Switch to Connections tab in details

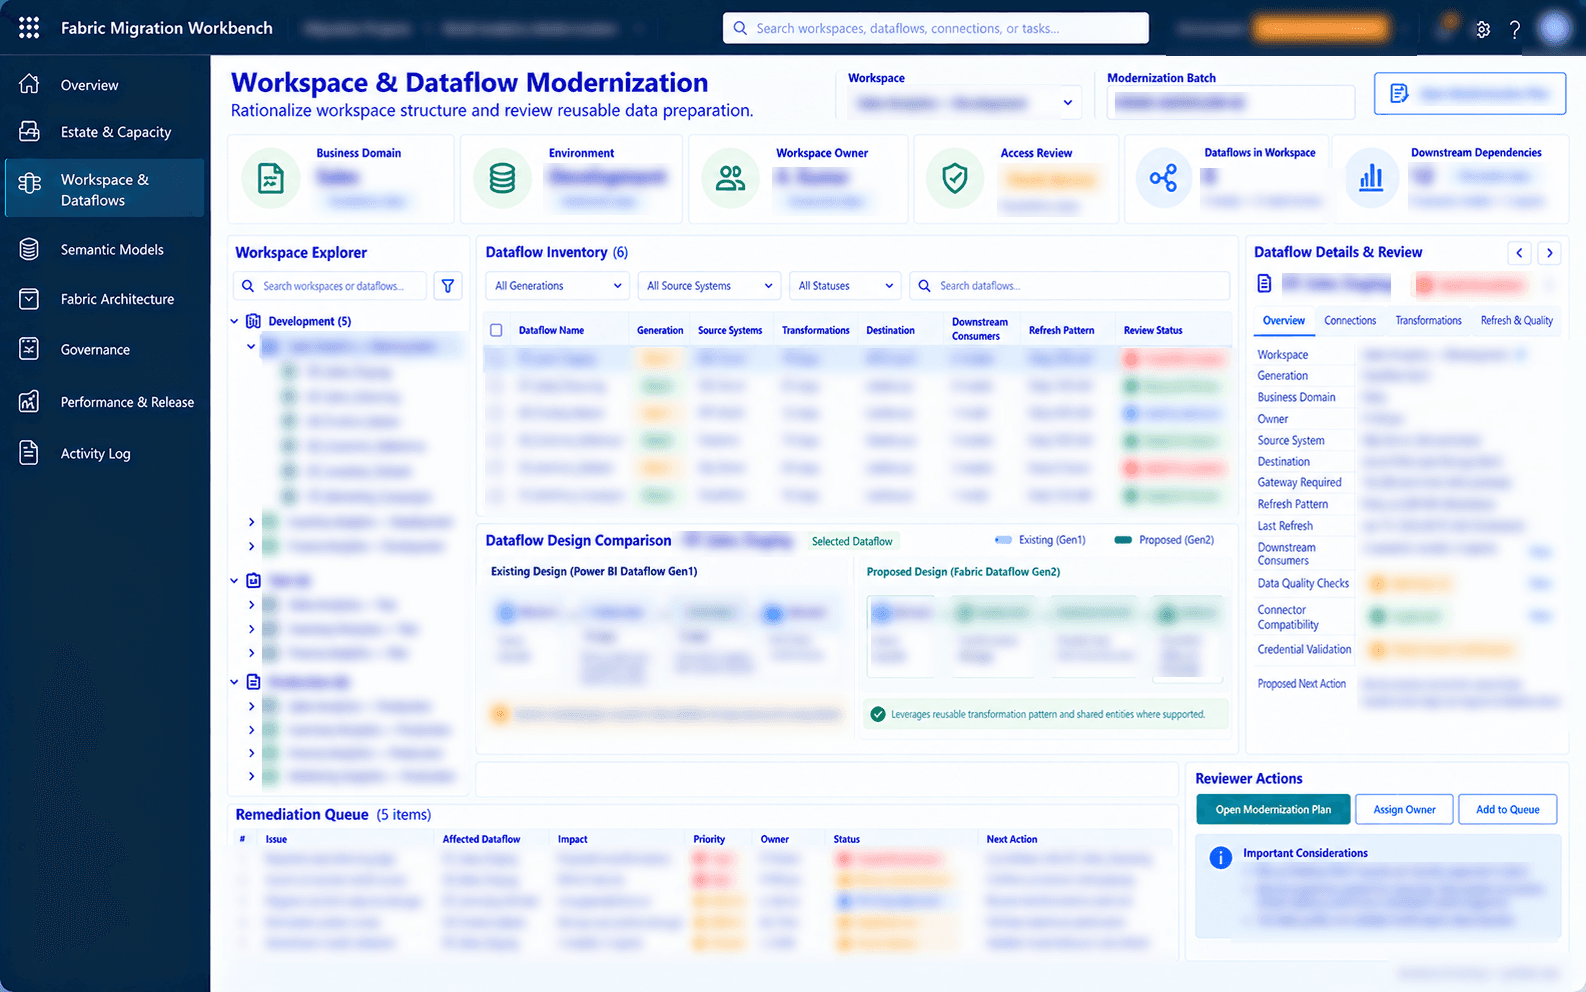(x=1350, y=321)
